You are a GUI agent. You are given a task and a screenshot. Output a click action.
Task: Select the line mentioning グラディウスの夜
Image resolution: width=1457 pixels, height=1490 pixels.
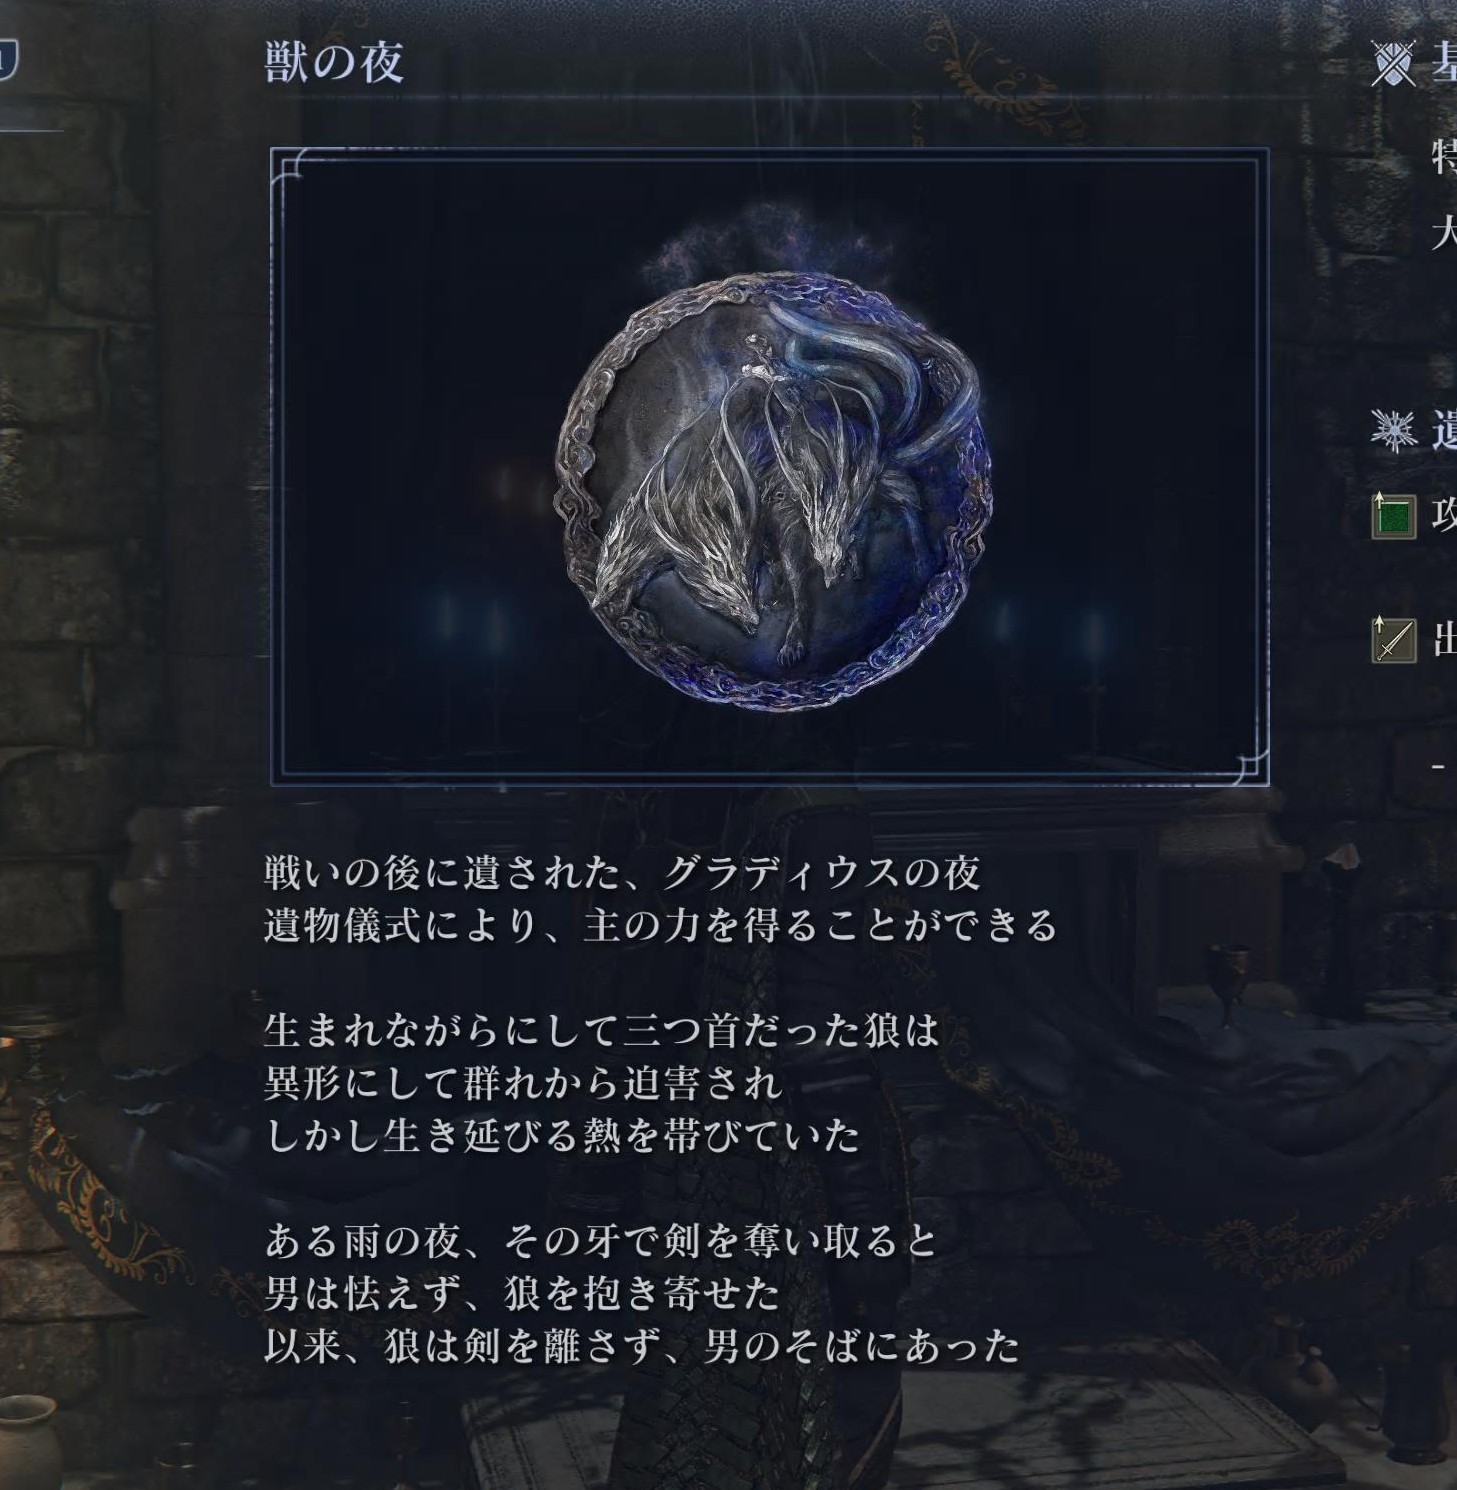[622, 873]
